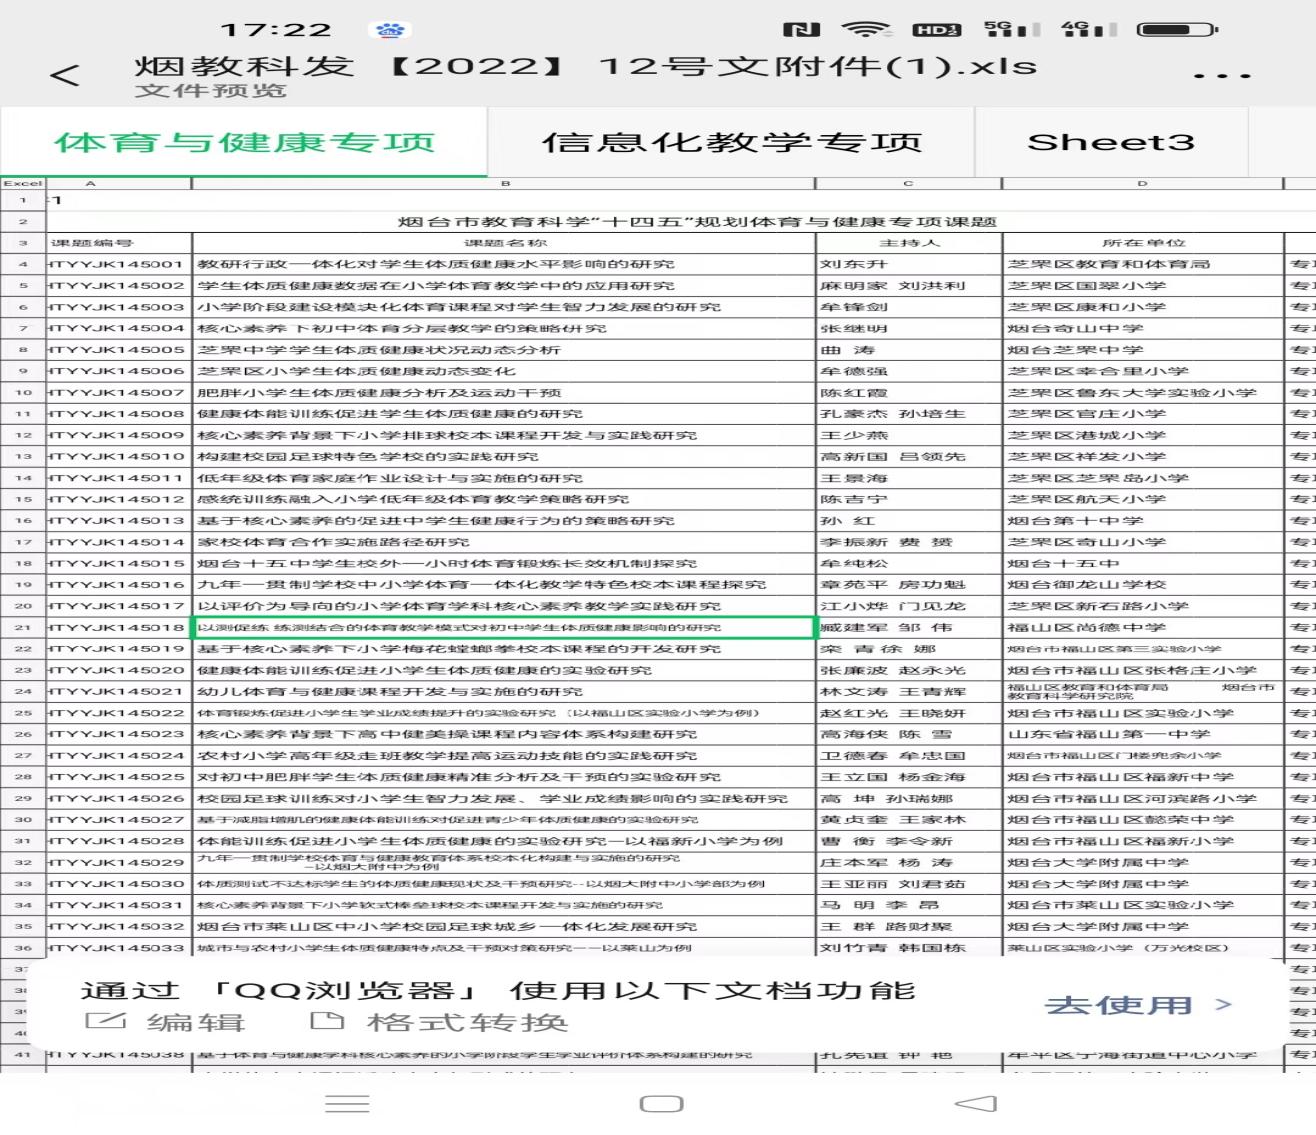Tap the Android back triangle navigation icon

point(976,1103)
